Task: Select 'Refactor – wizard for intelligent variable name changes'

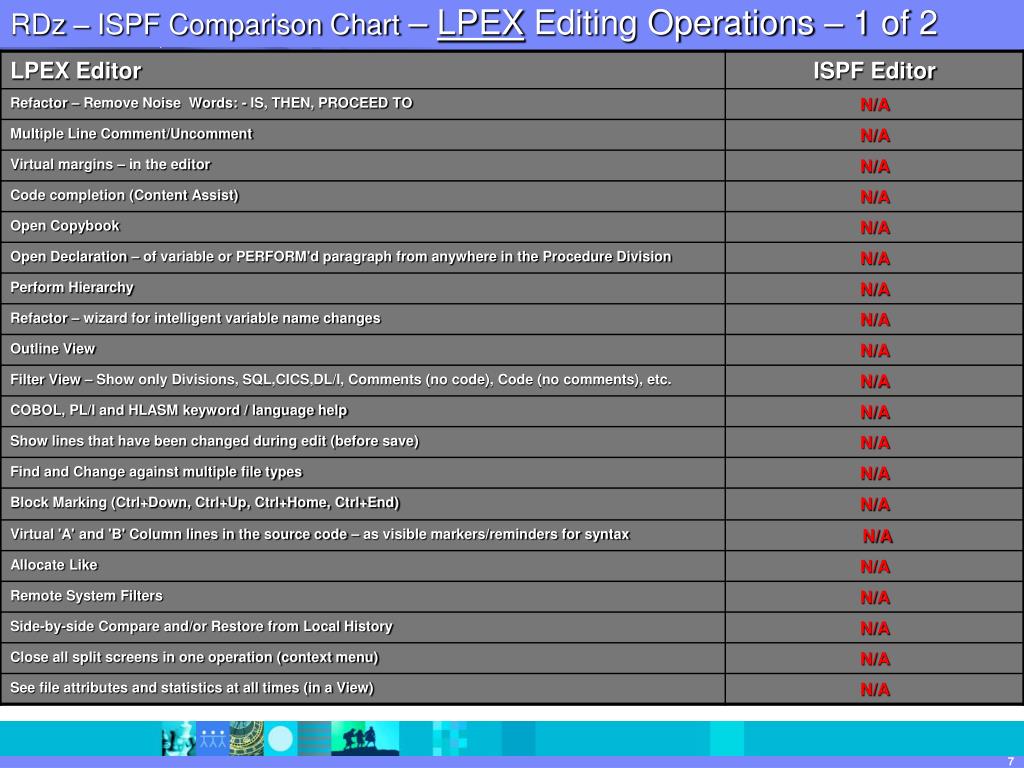Action: pyautogui.click(x=195, y=318)
